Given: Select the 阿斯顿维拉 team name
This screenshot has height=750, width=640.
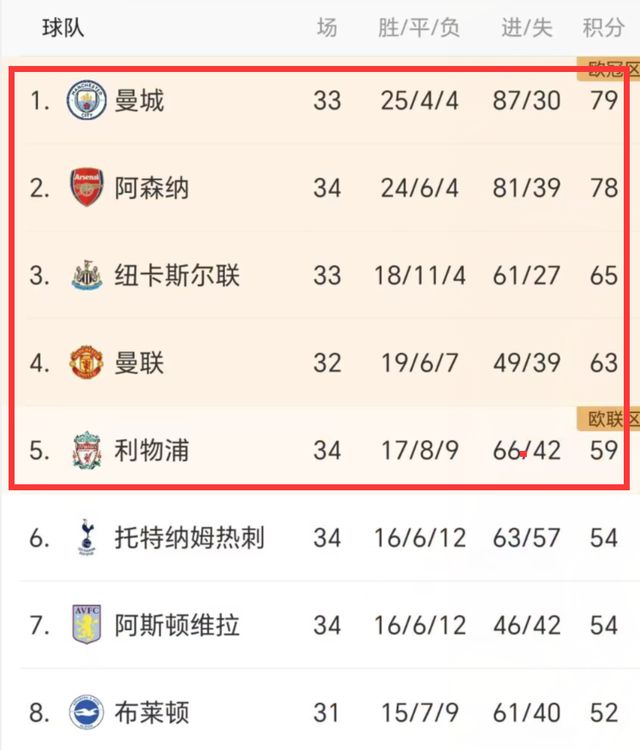Looking at the screenshot, I should pos(177,626).
